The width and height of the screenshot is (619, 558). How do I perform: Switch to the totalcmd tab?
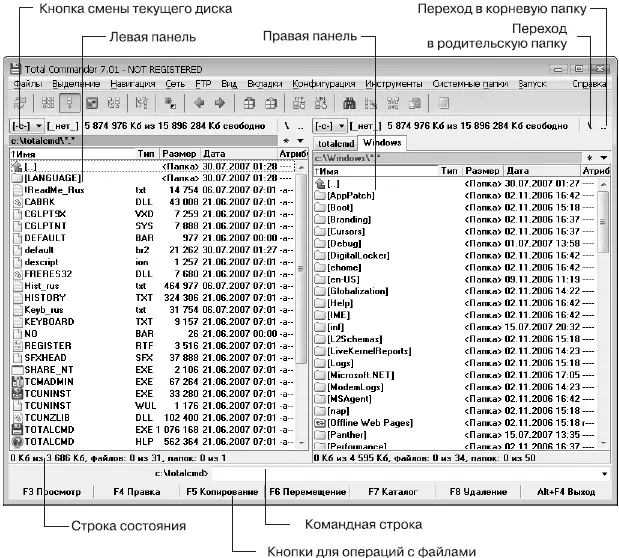point(336,144)
